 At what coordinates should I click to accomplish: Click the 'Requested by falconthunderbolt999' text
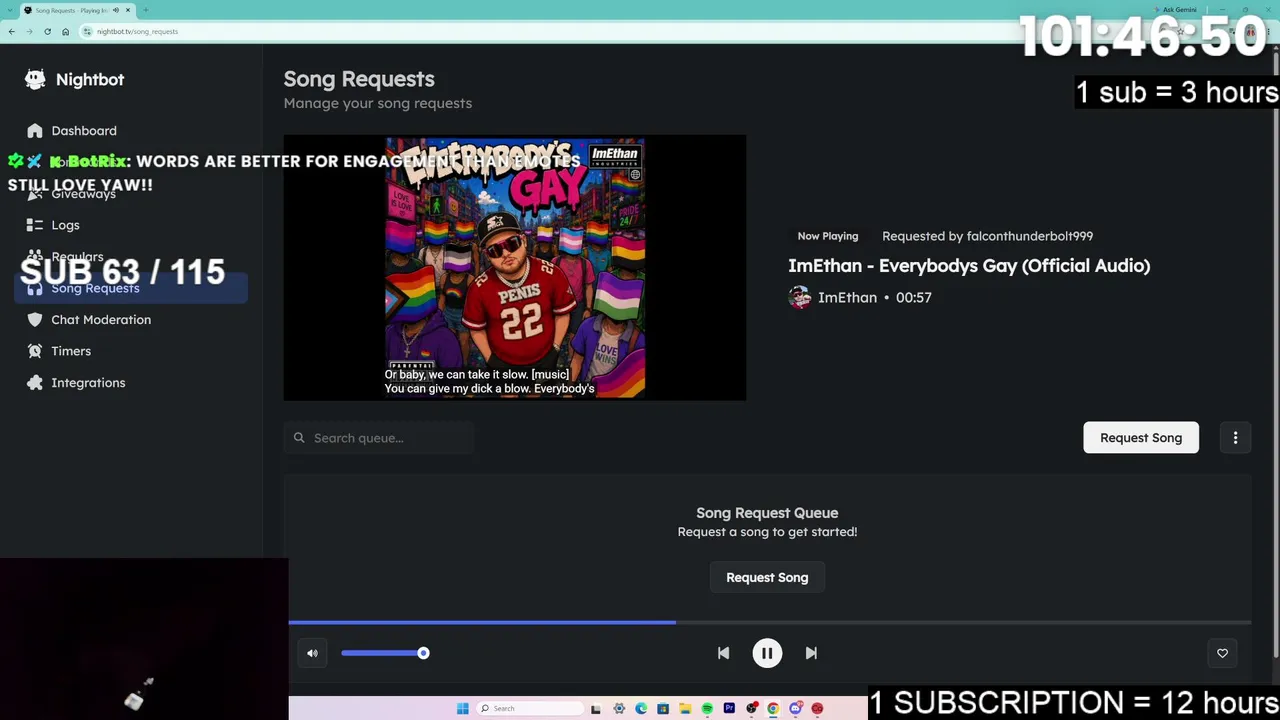(987, 236)
